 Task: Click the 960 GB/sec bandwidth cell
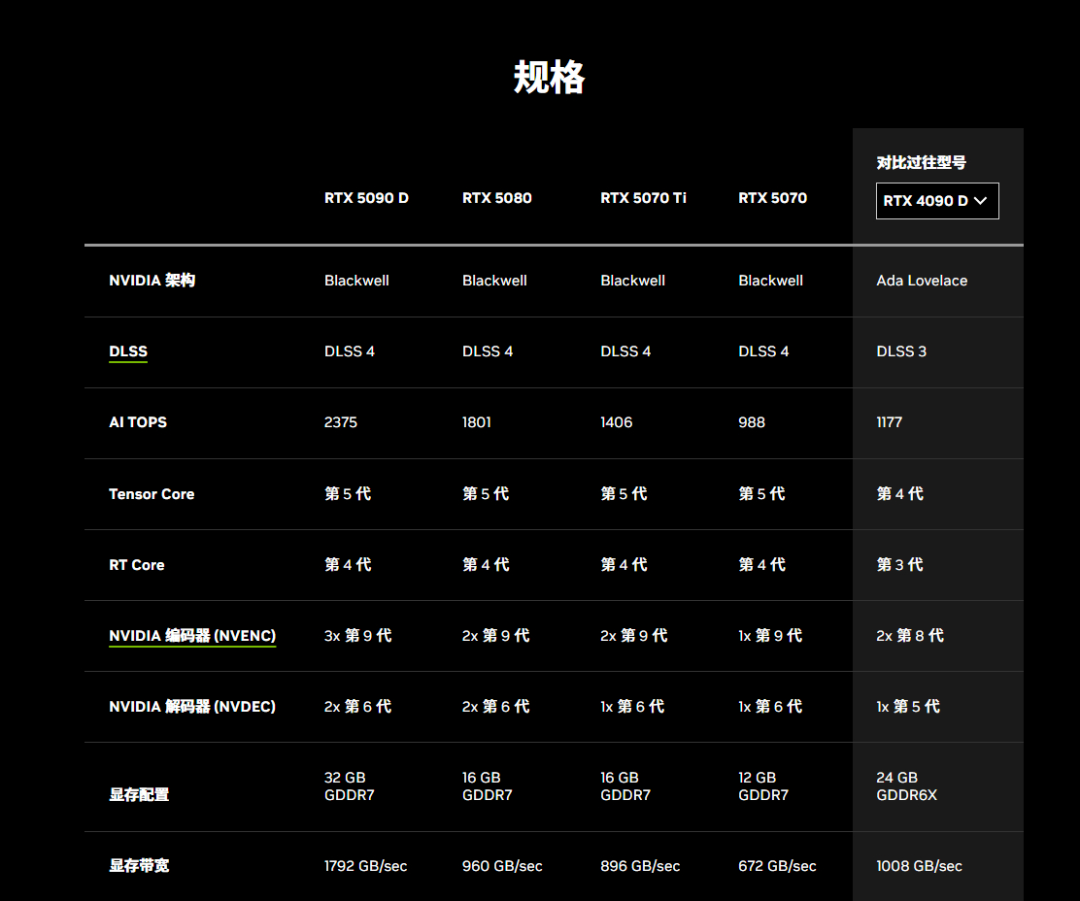tap(502, 866)
